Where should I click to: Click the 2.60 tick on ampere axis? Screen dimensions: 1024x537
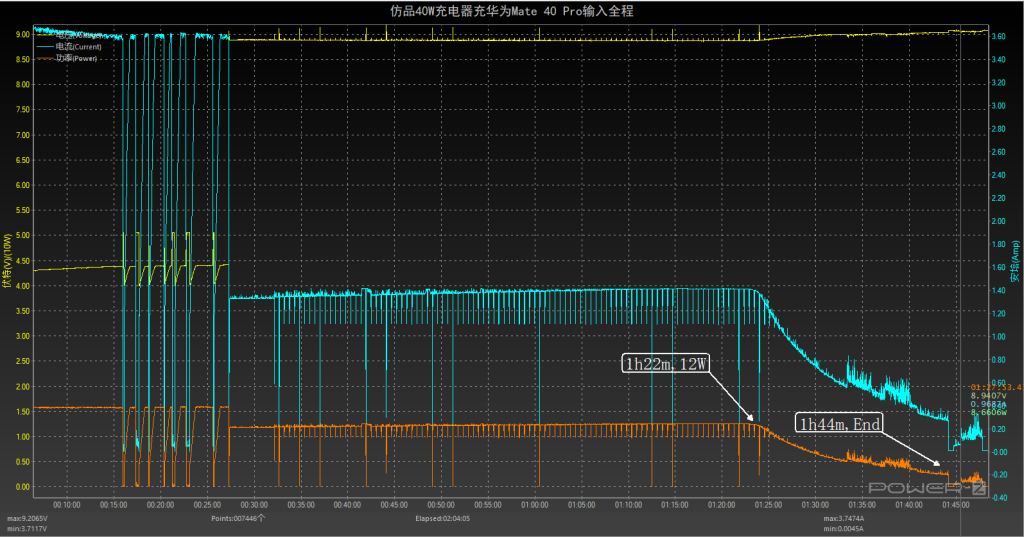coord(999,152)
